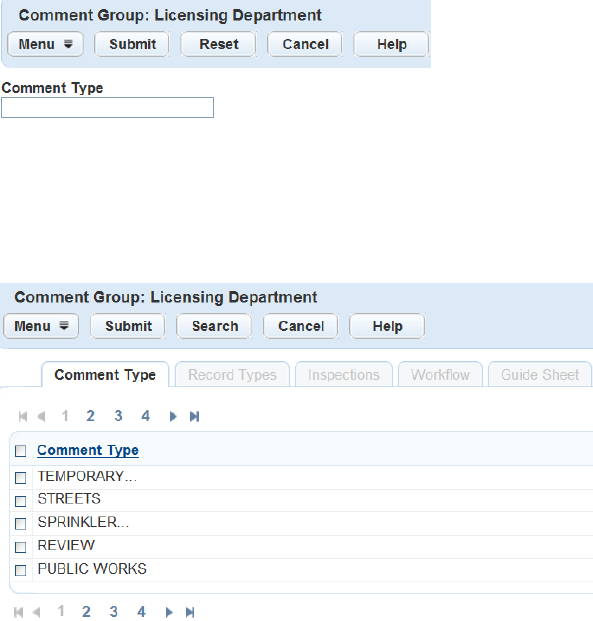Go to first page using bottom pager icon

pyautogui.click(x=19, y=612)
